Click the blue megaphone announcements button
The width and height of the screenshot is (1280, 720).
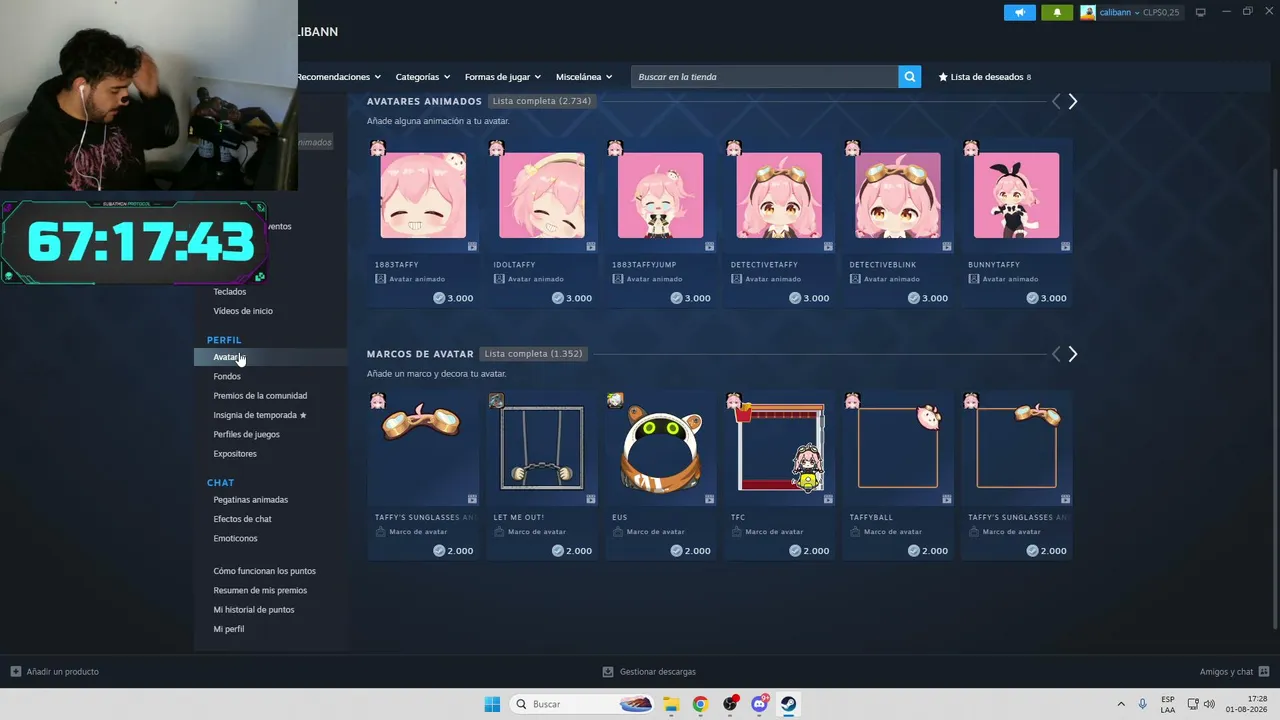point(1019,12)
